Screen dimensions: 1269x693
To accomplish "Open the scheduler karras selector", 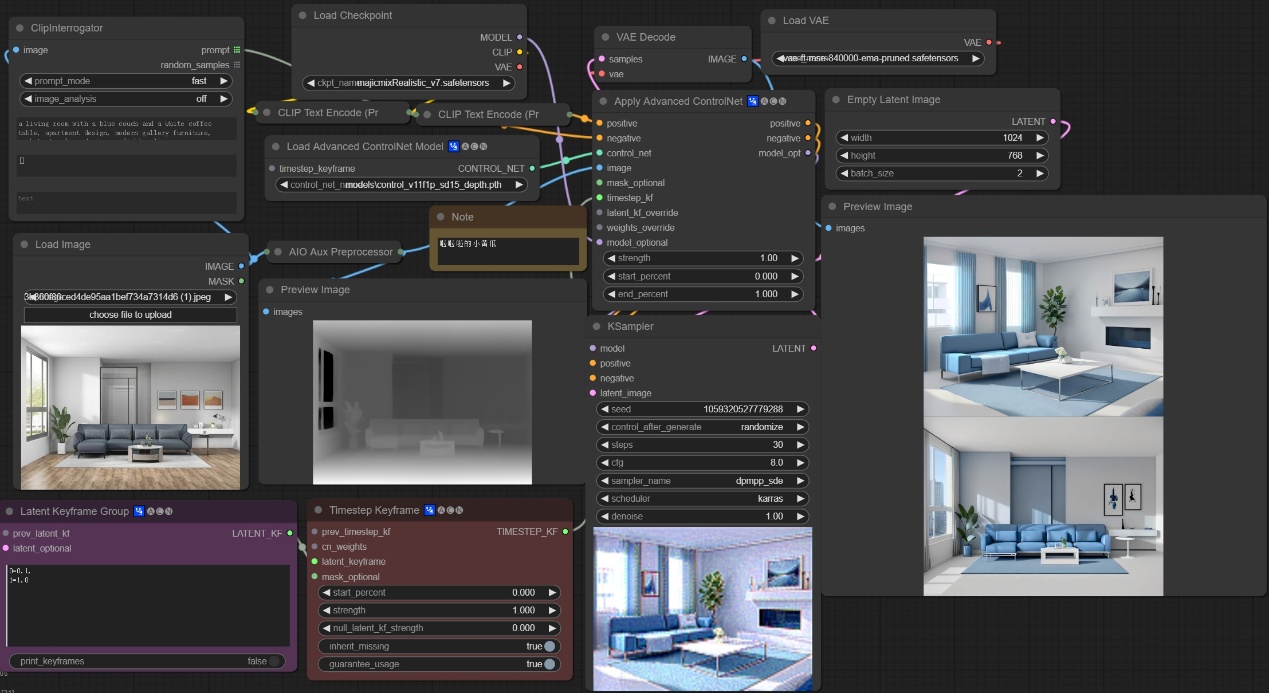I will [702, 499].
